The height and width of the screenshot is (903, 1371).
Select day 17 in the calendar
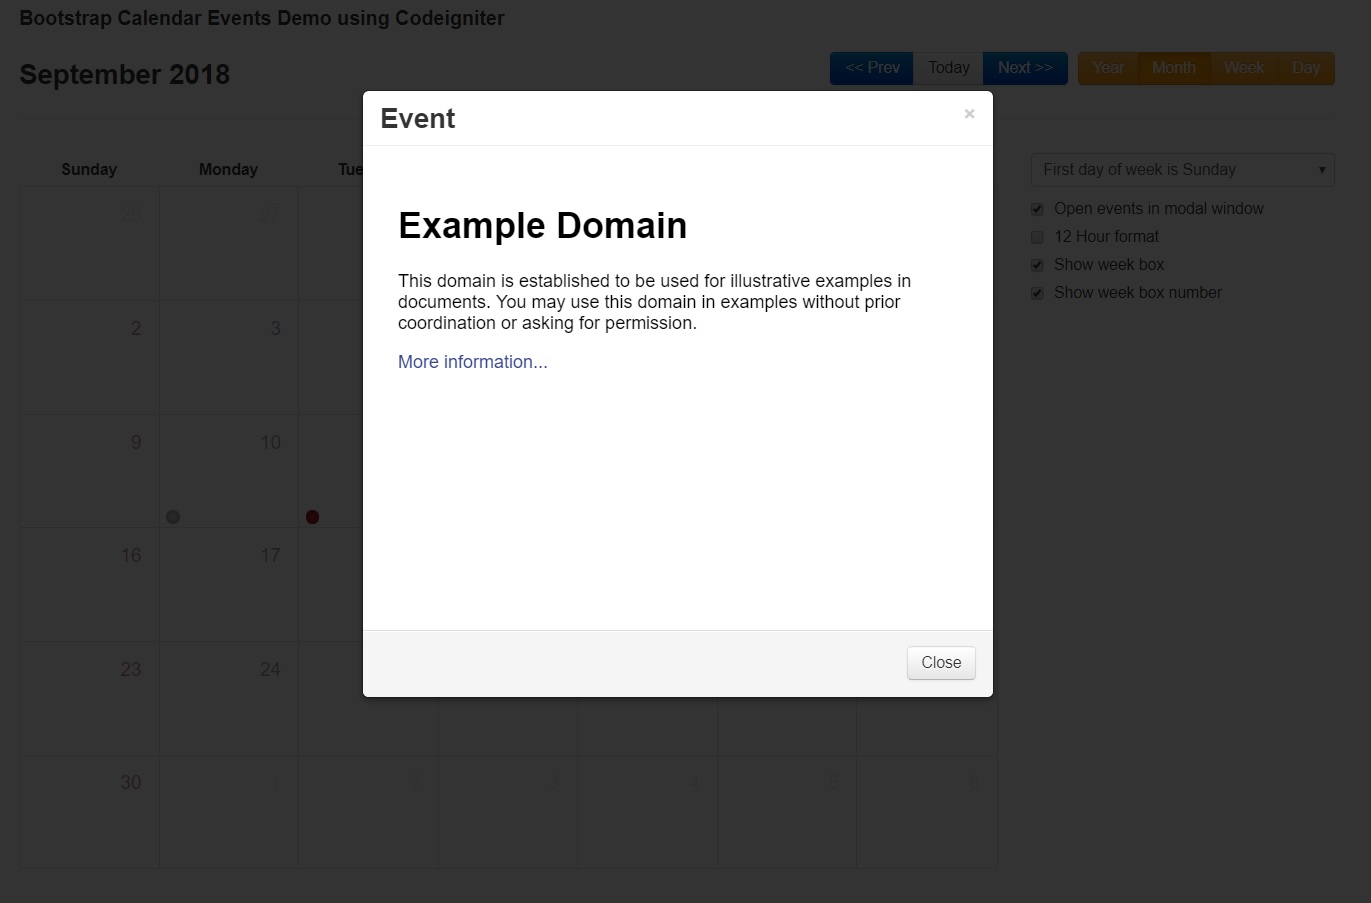(270, 556)
